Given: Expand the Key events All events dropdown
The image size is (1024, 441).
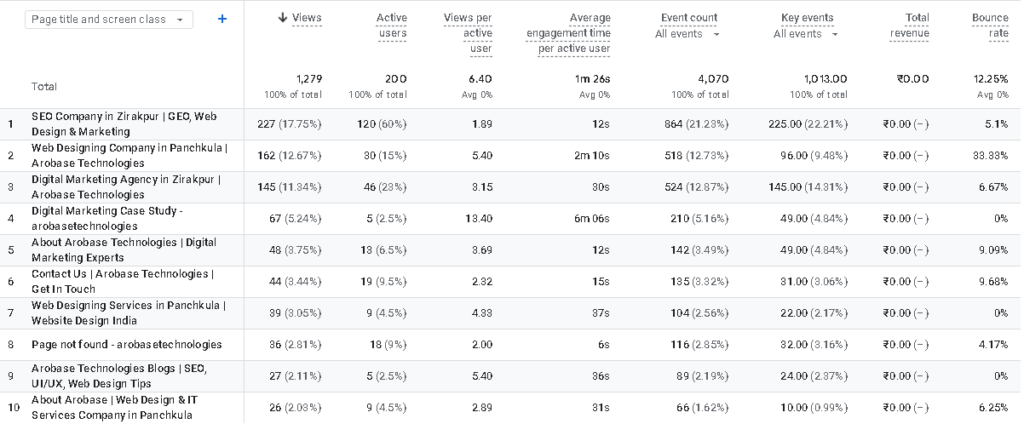Looking at the screenshot, I should coord(806,34).
